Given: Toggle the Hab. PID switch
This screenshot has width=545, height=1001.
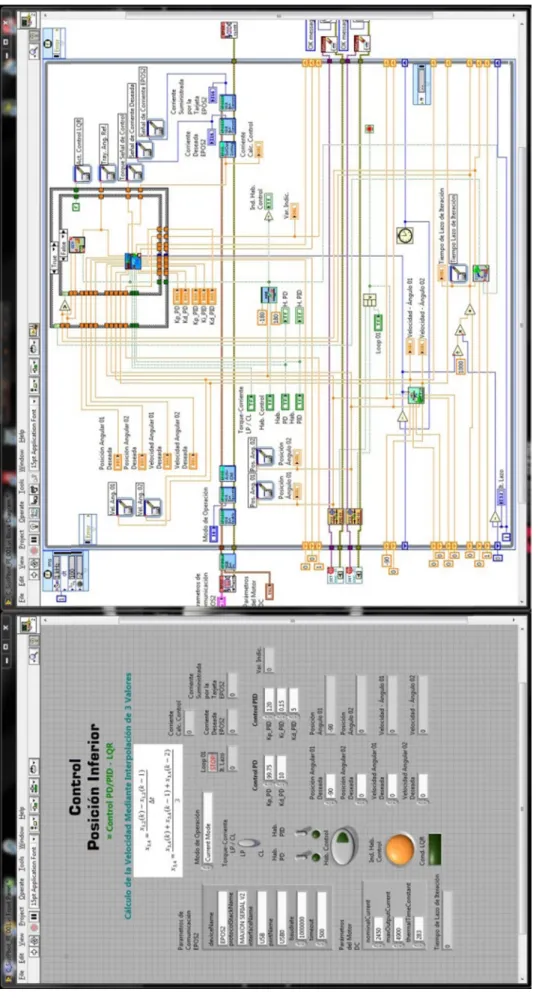Looking at the screenshot, I should (304, 833).
